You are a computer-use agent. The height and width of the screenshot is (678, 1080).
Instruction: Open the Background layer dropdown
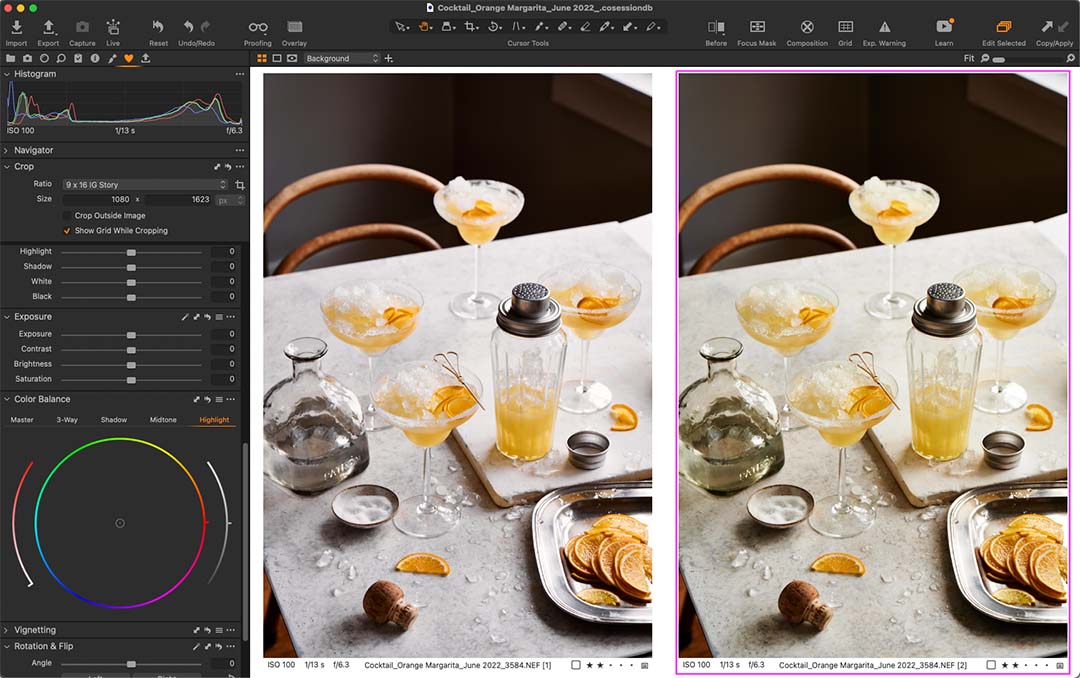pyautogui.click(x=342, y=59)
